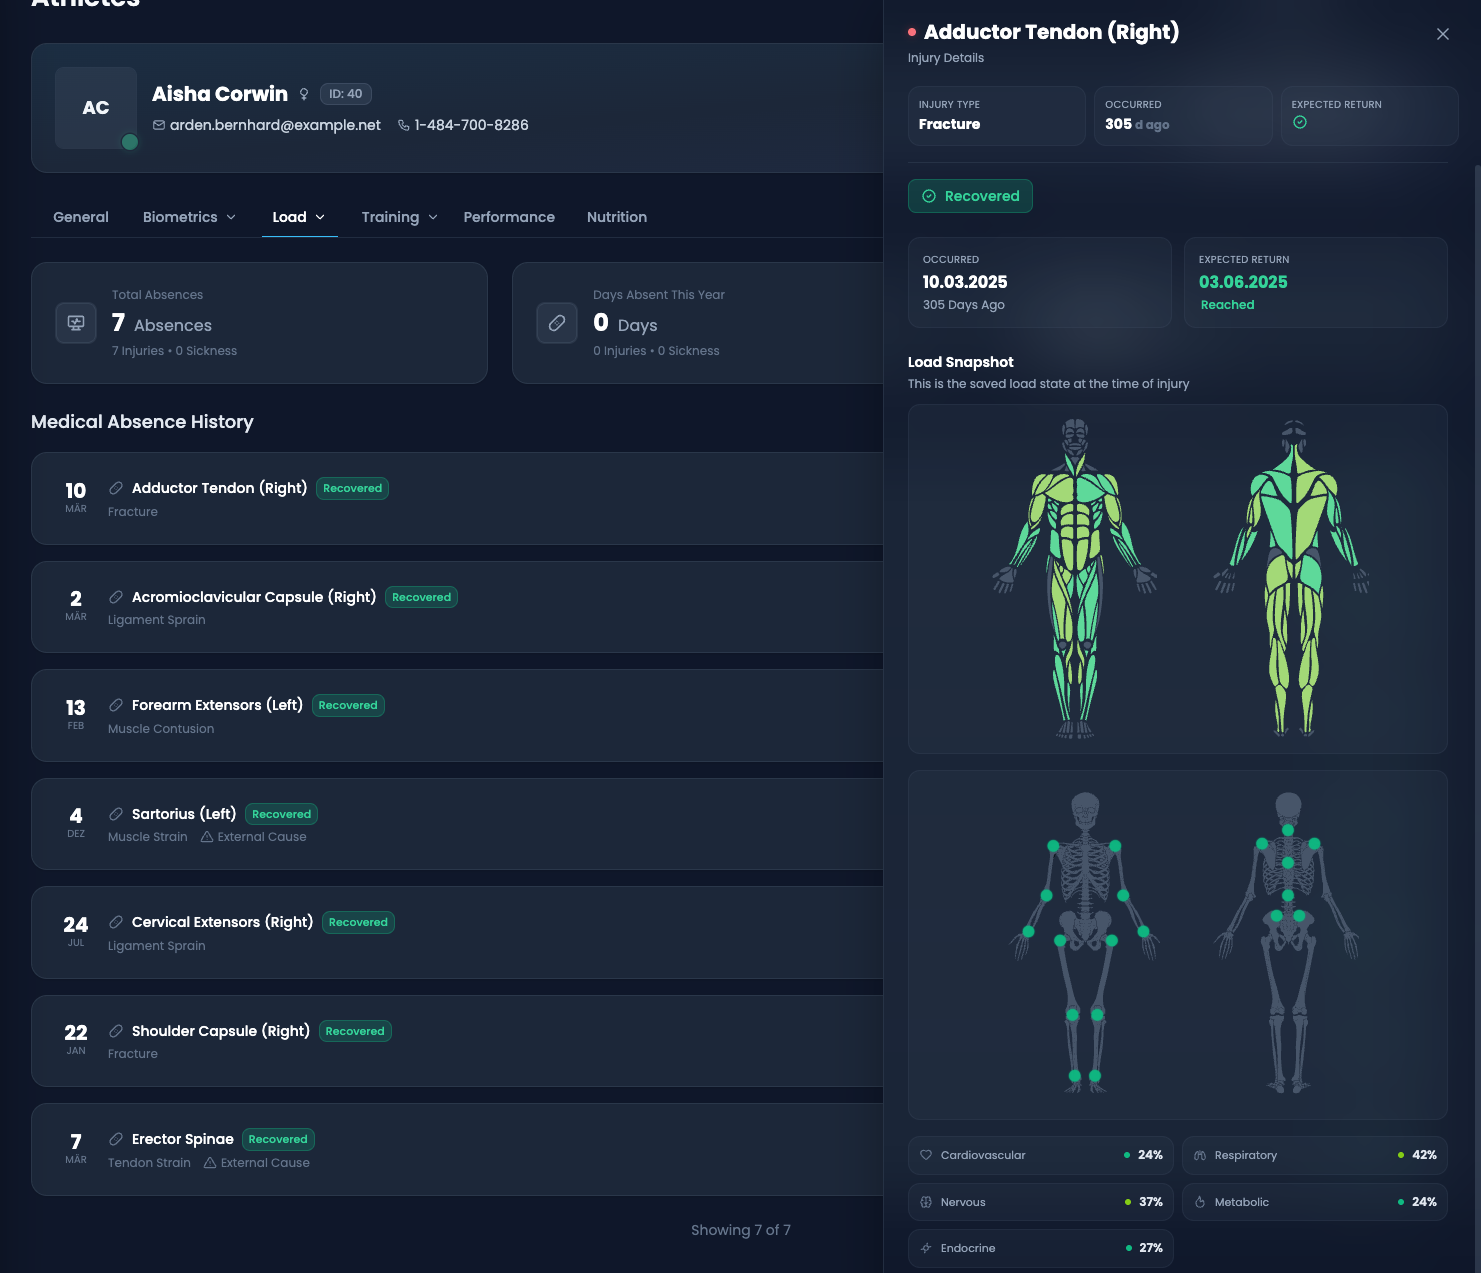Toggle the Recovered badge on Shoulder Capsule (Right)
Image resolution: width=1481 pixels, height=1273 pixels.
click(x=355, y=1031)
